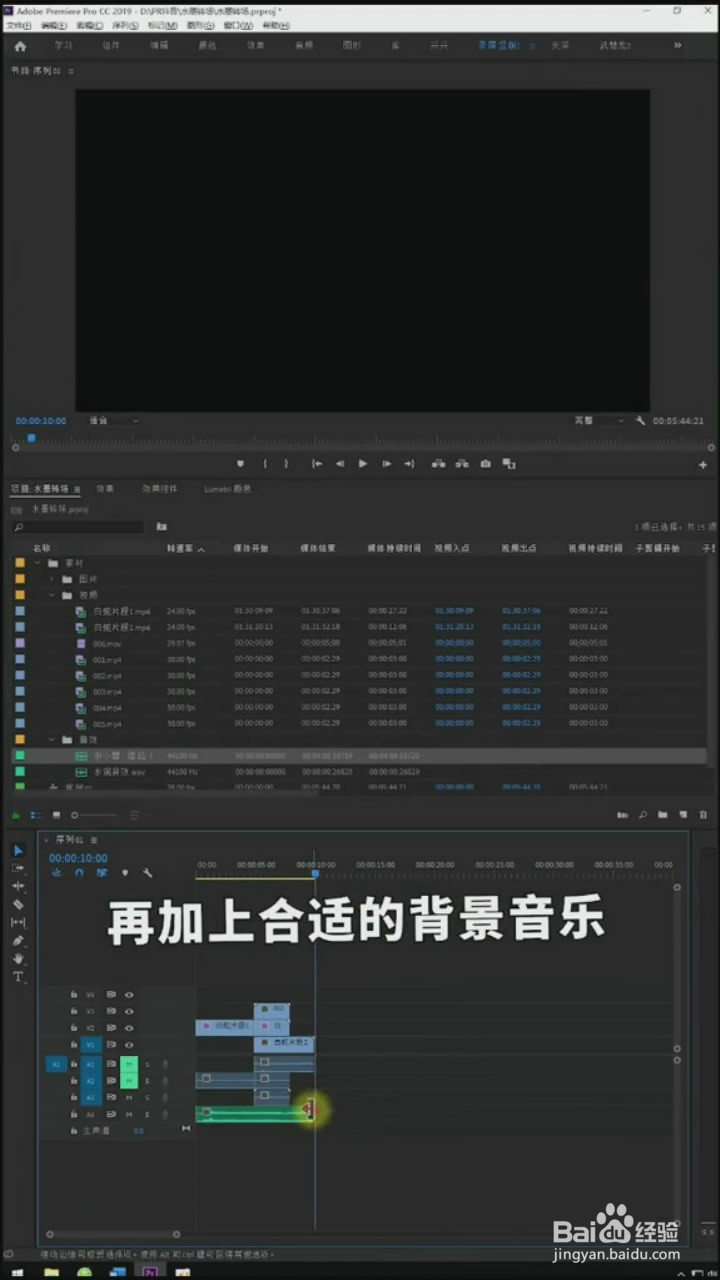Click the Home icon in workspace bar
Viewport: 720px width, 1280px height.
[20, 46]
